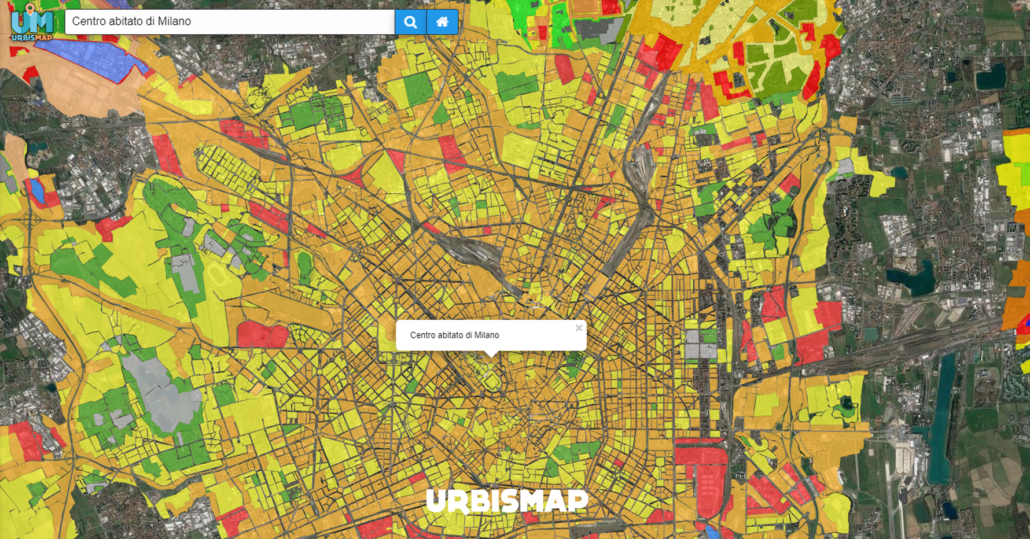Click the home icon button
The image size is (1030, 539).
(443, 22)
